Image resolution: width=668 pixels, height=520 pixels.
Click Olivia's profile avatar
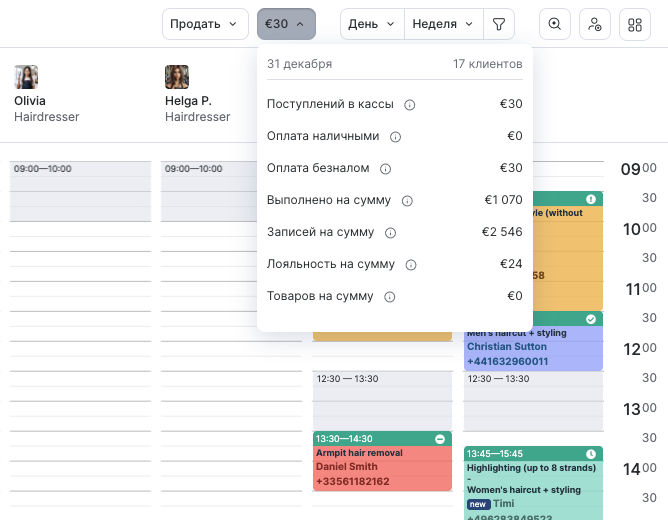click(26, 78)
